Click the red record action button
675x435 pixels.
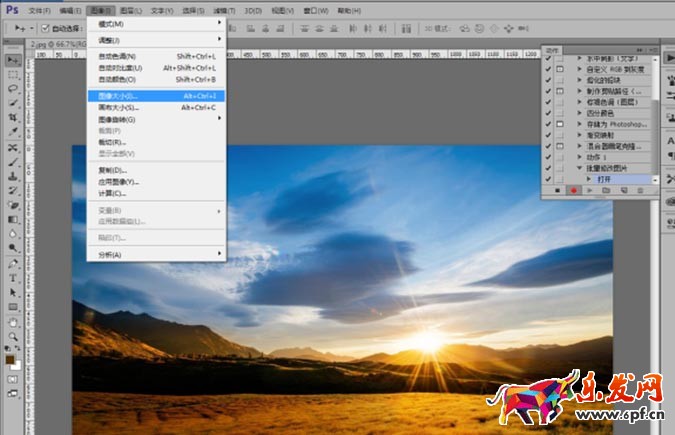[x=574, y=189]
